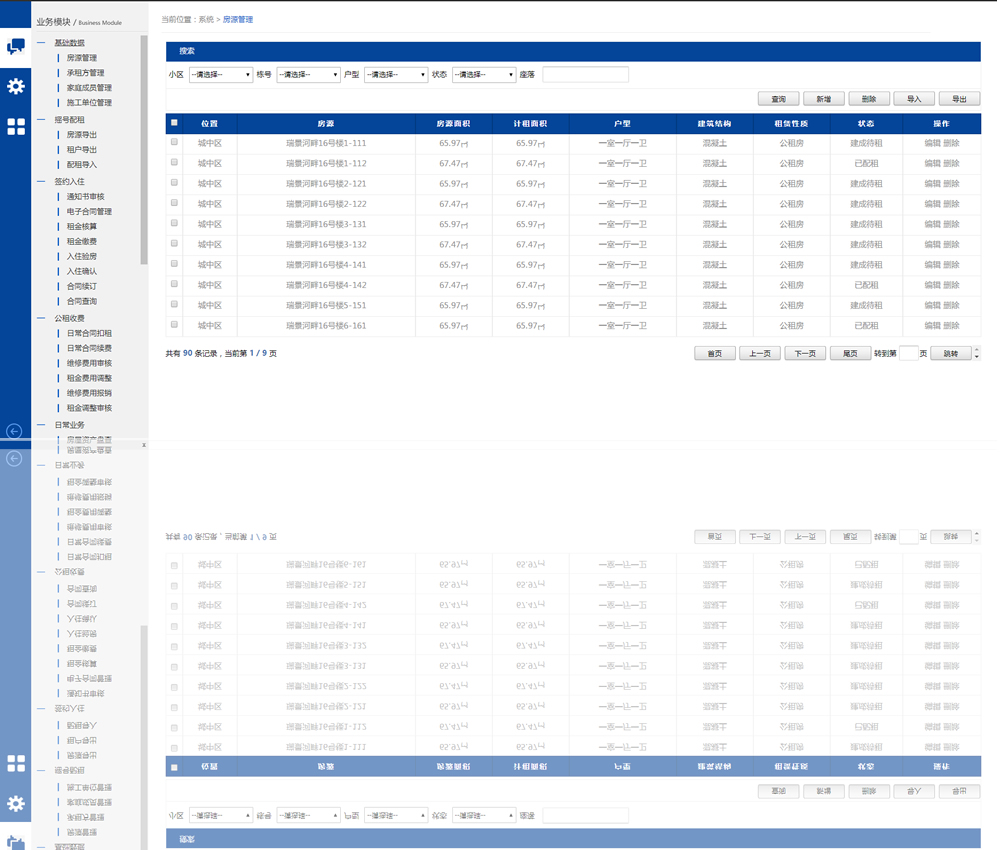Click 编辑 link for 瑞景河畔16号楼1-112 row
This screenshot has height=850, width=1000.
click(932, 163)
